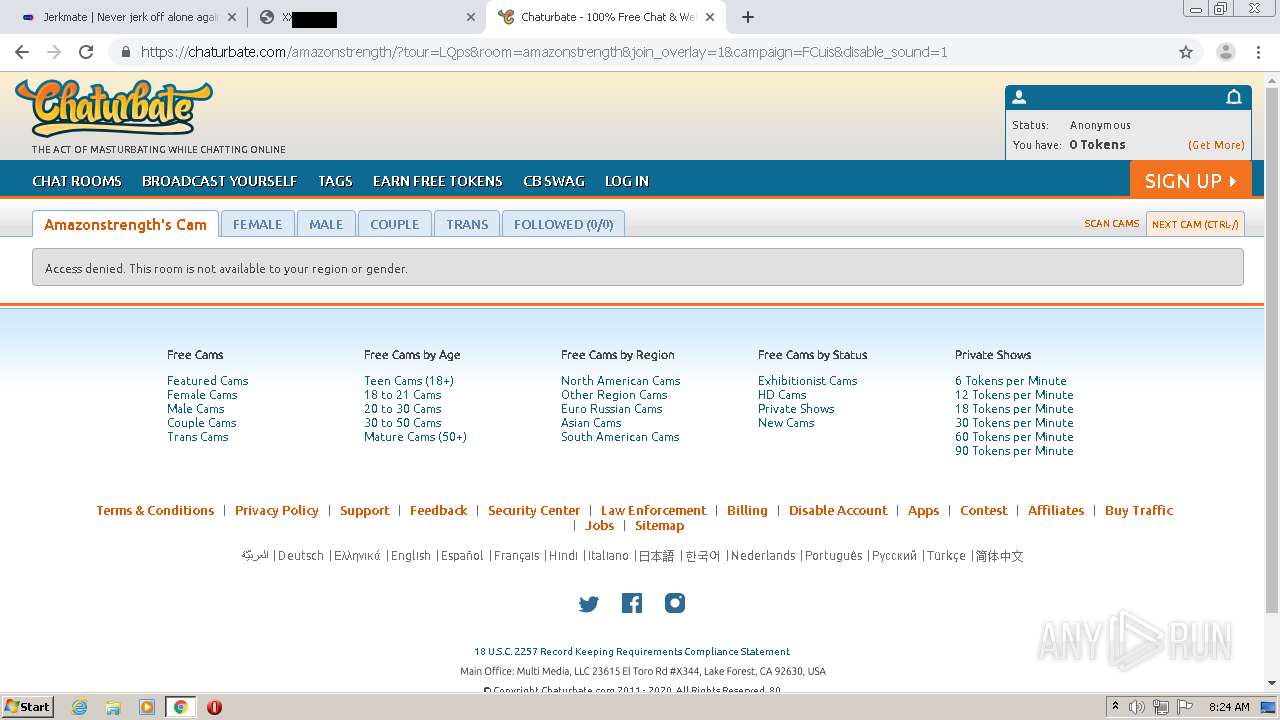
Task: Open the file explorer from the taskbar
Action: (113, 707)
